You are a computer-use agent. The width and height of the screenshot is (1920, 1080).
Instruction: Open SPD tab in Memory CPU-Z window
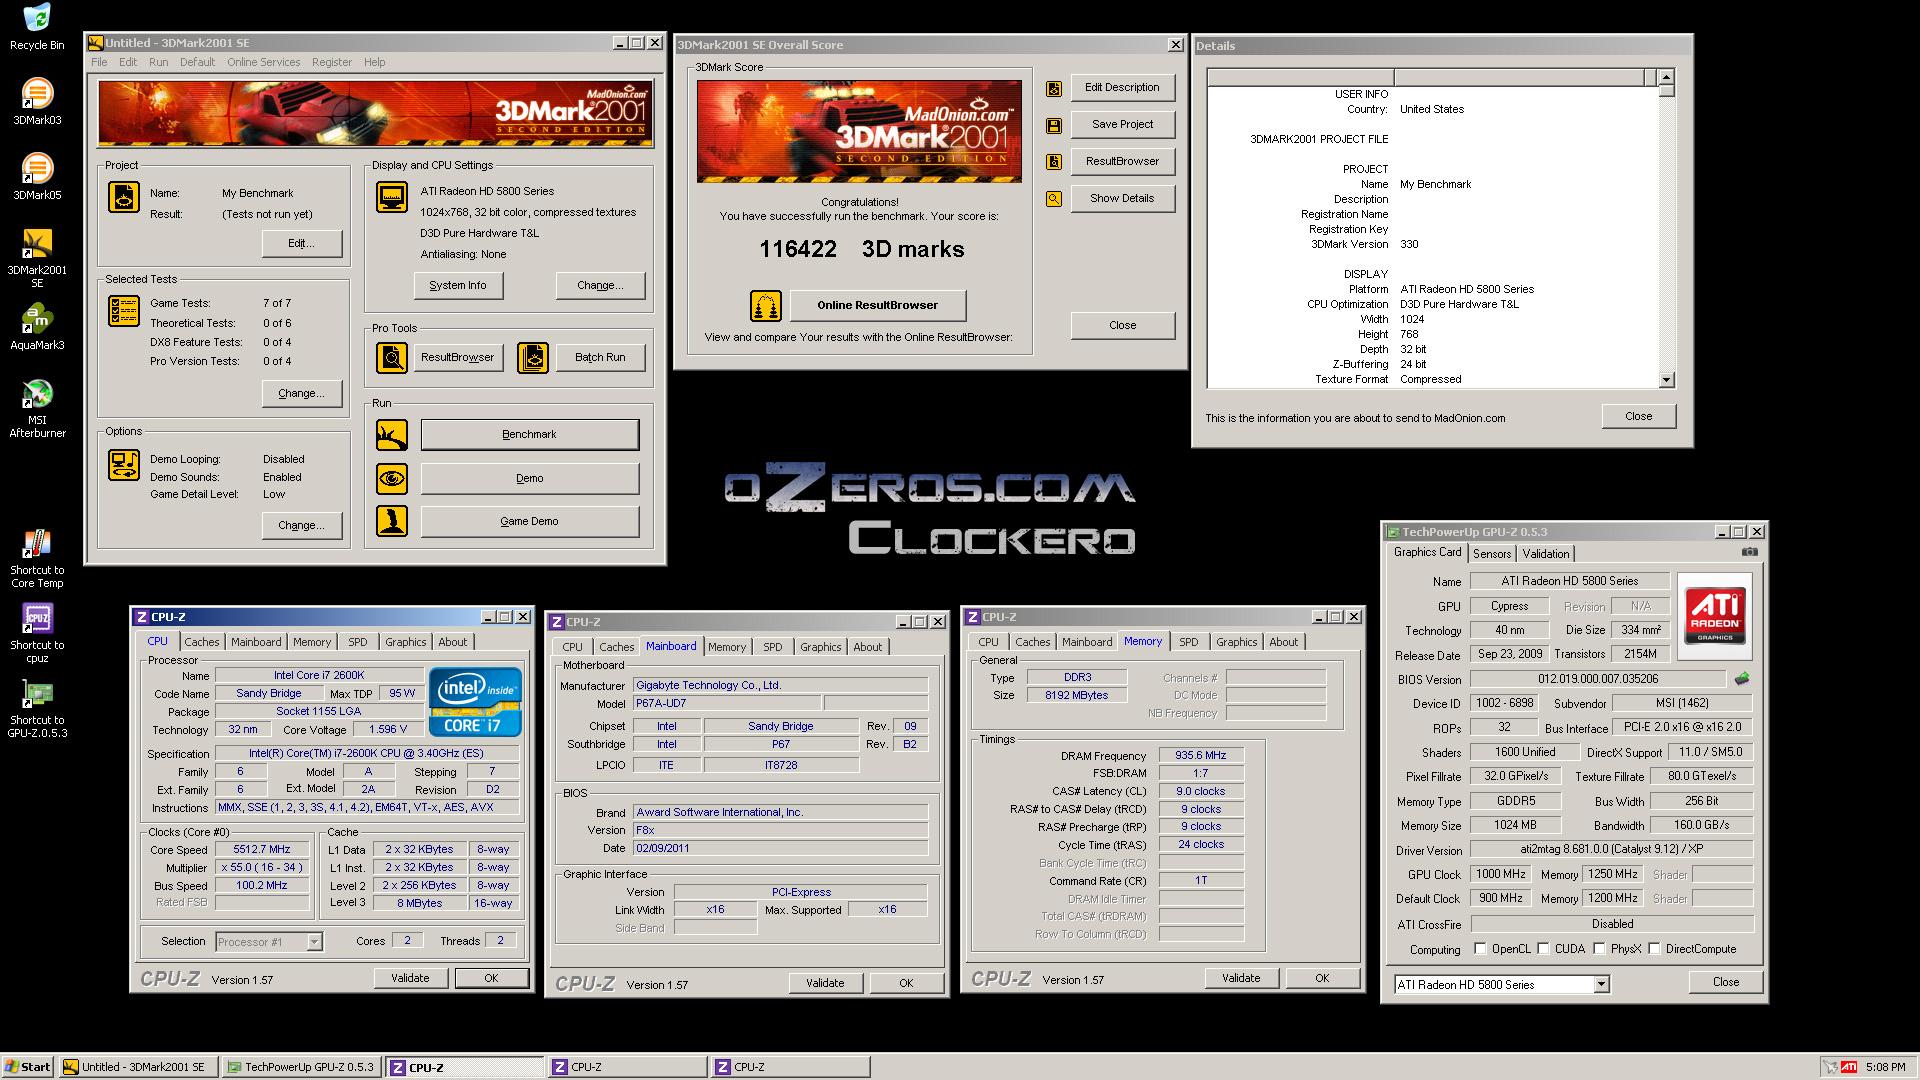pos(1188,642)
